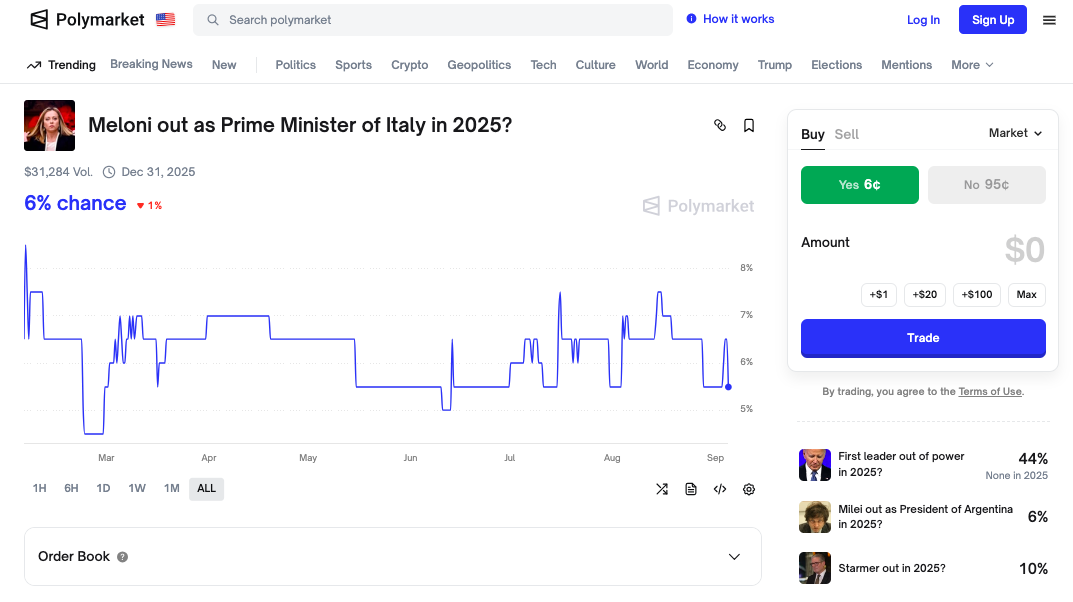Click the embed code icon

(x=719, y=489)
